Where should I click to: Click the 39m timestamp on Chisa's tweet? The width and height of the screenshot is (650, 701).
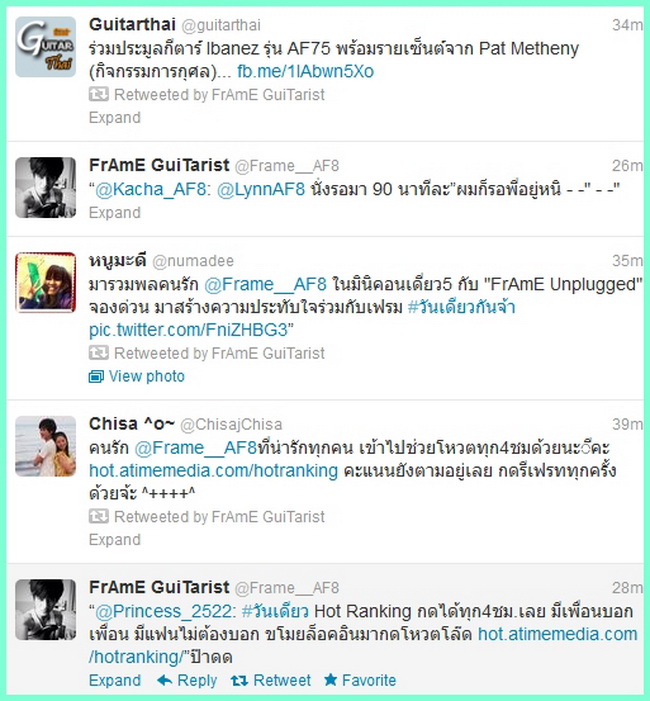627,424
